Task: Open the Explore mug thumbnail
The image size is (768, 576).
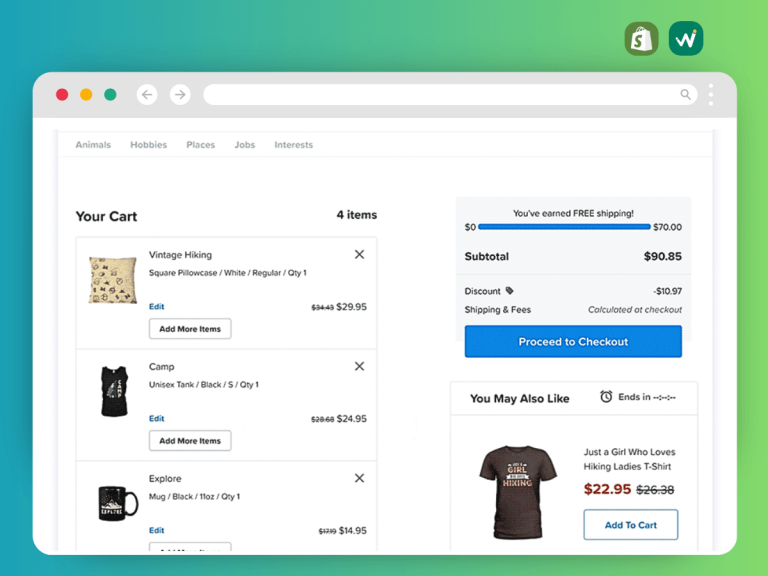Action: [x=118, y=504]
